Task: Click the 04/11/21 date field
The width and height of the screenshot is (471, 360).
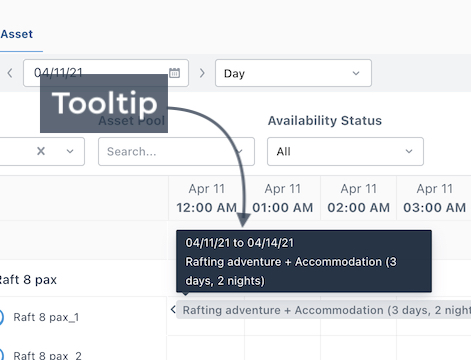Action: [106, 73]
